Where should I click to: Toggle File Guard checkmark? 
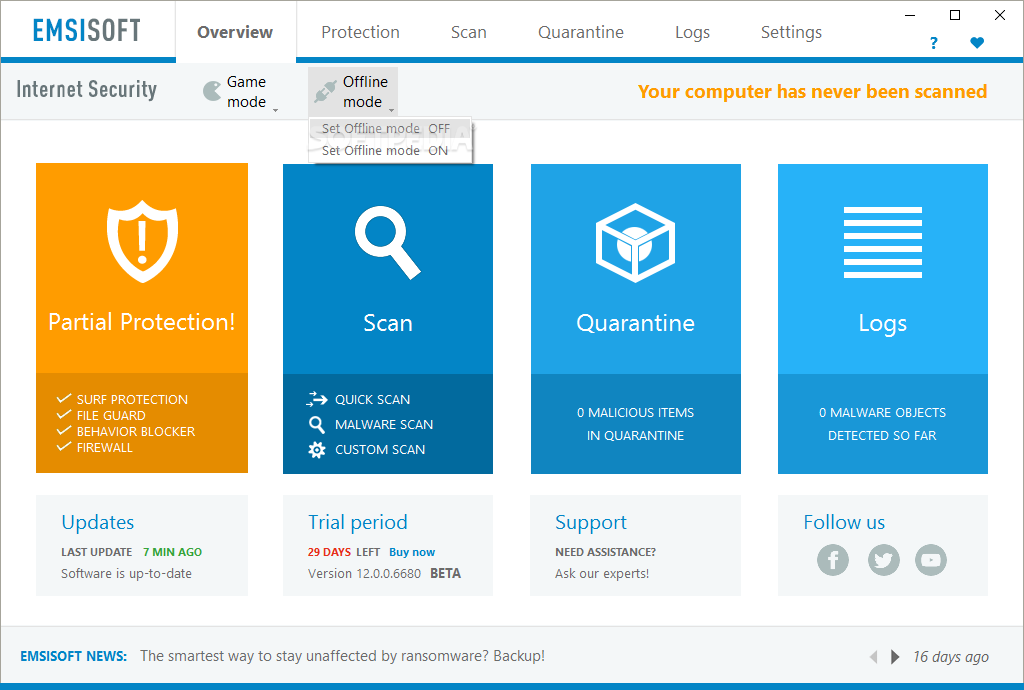tap(64, 415)
